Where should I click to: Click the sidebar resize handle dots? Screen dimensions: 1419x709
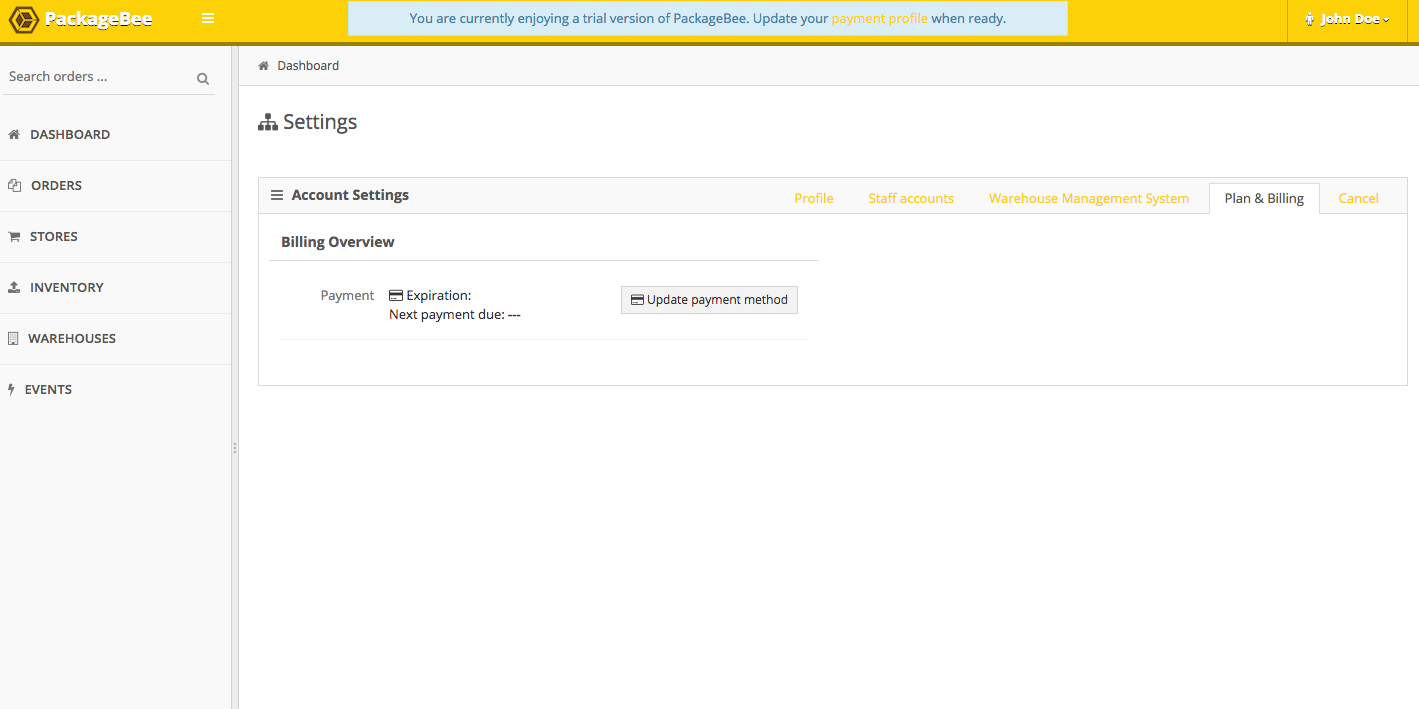click(235, 448)
